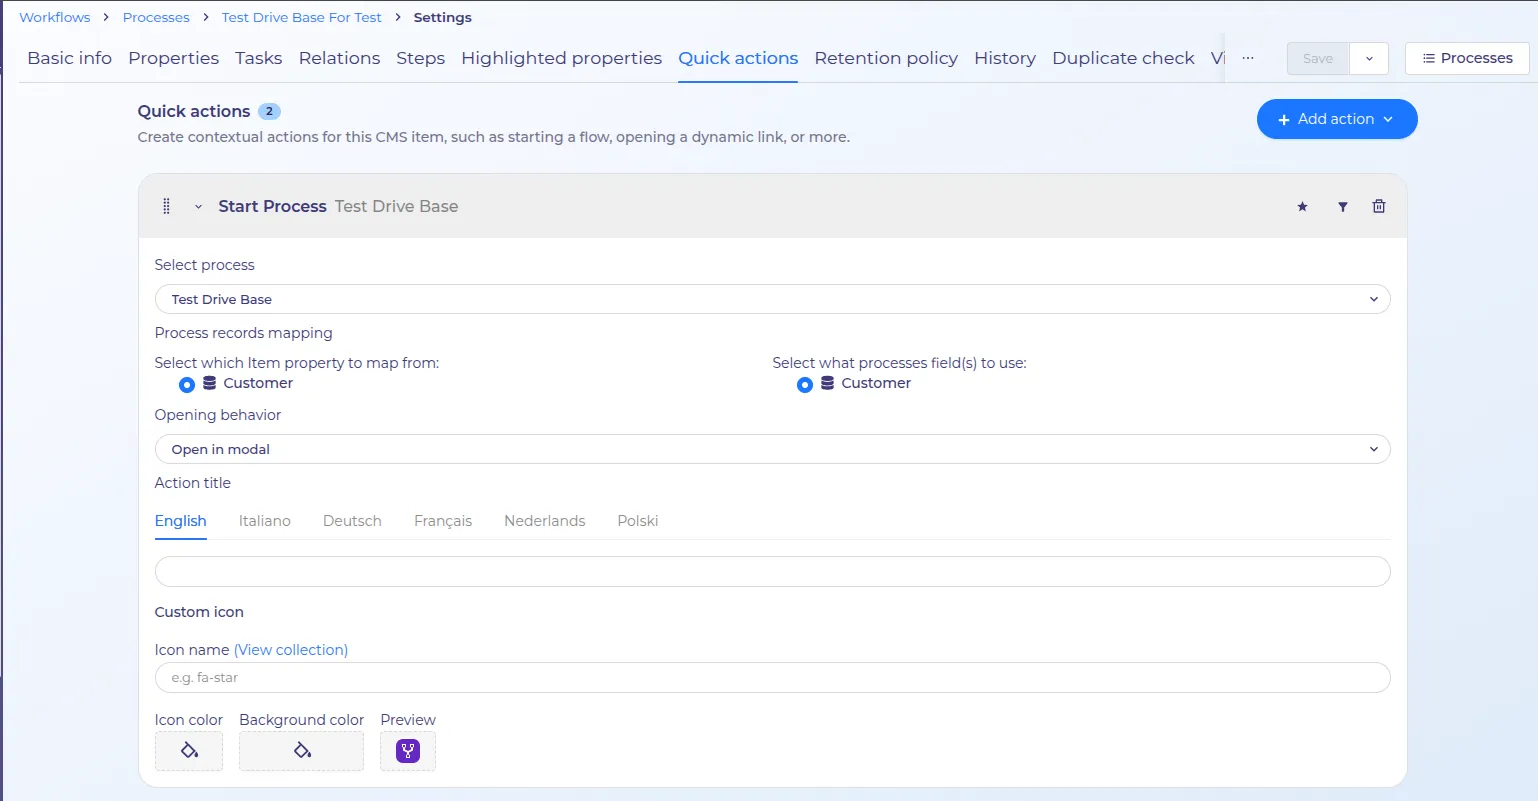Select the Deutsch language tab
Viewport: 1538px width, 801px height.
pos(352,521)
